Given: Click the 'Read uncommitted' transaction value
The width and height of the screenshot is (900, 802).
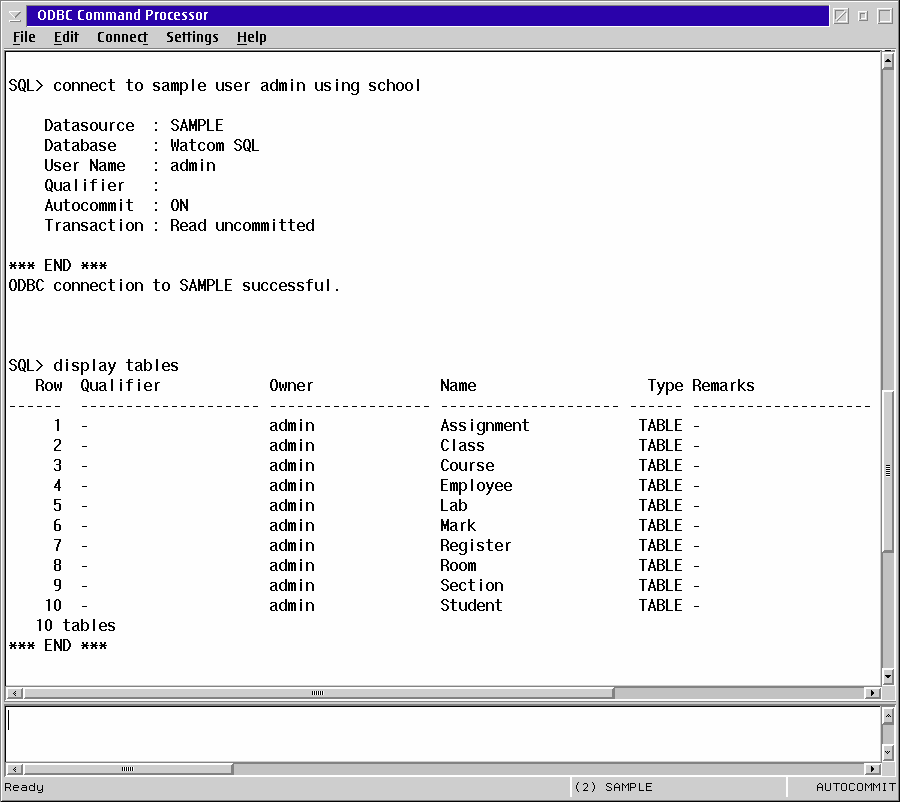Looking at the screenshot, I should coord(242,226).
